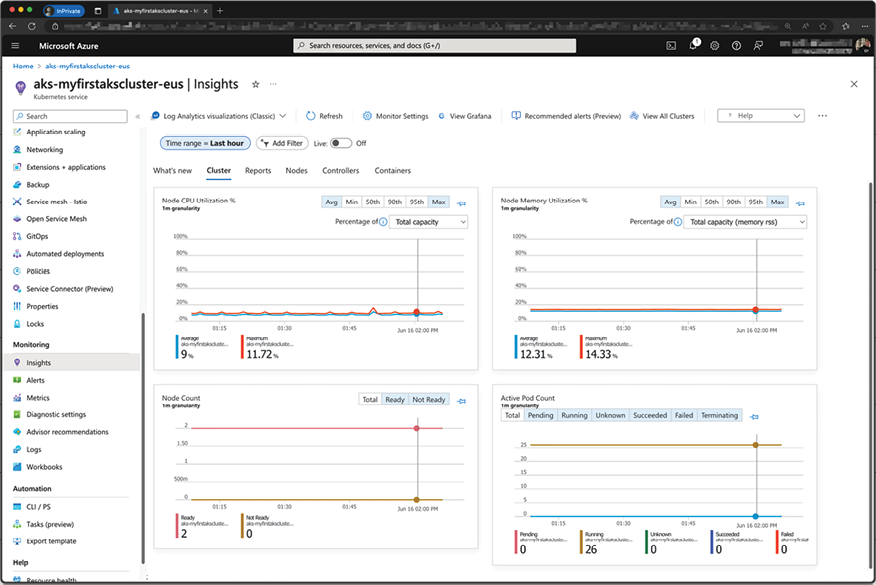Screen dimensions: 876x585
Task: Collapse the left sidebar menu
Action: pos(137,116)
